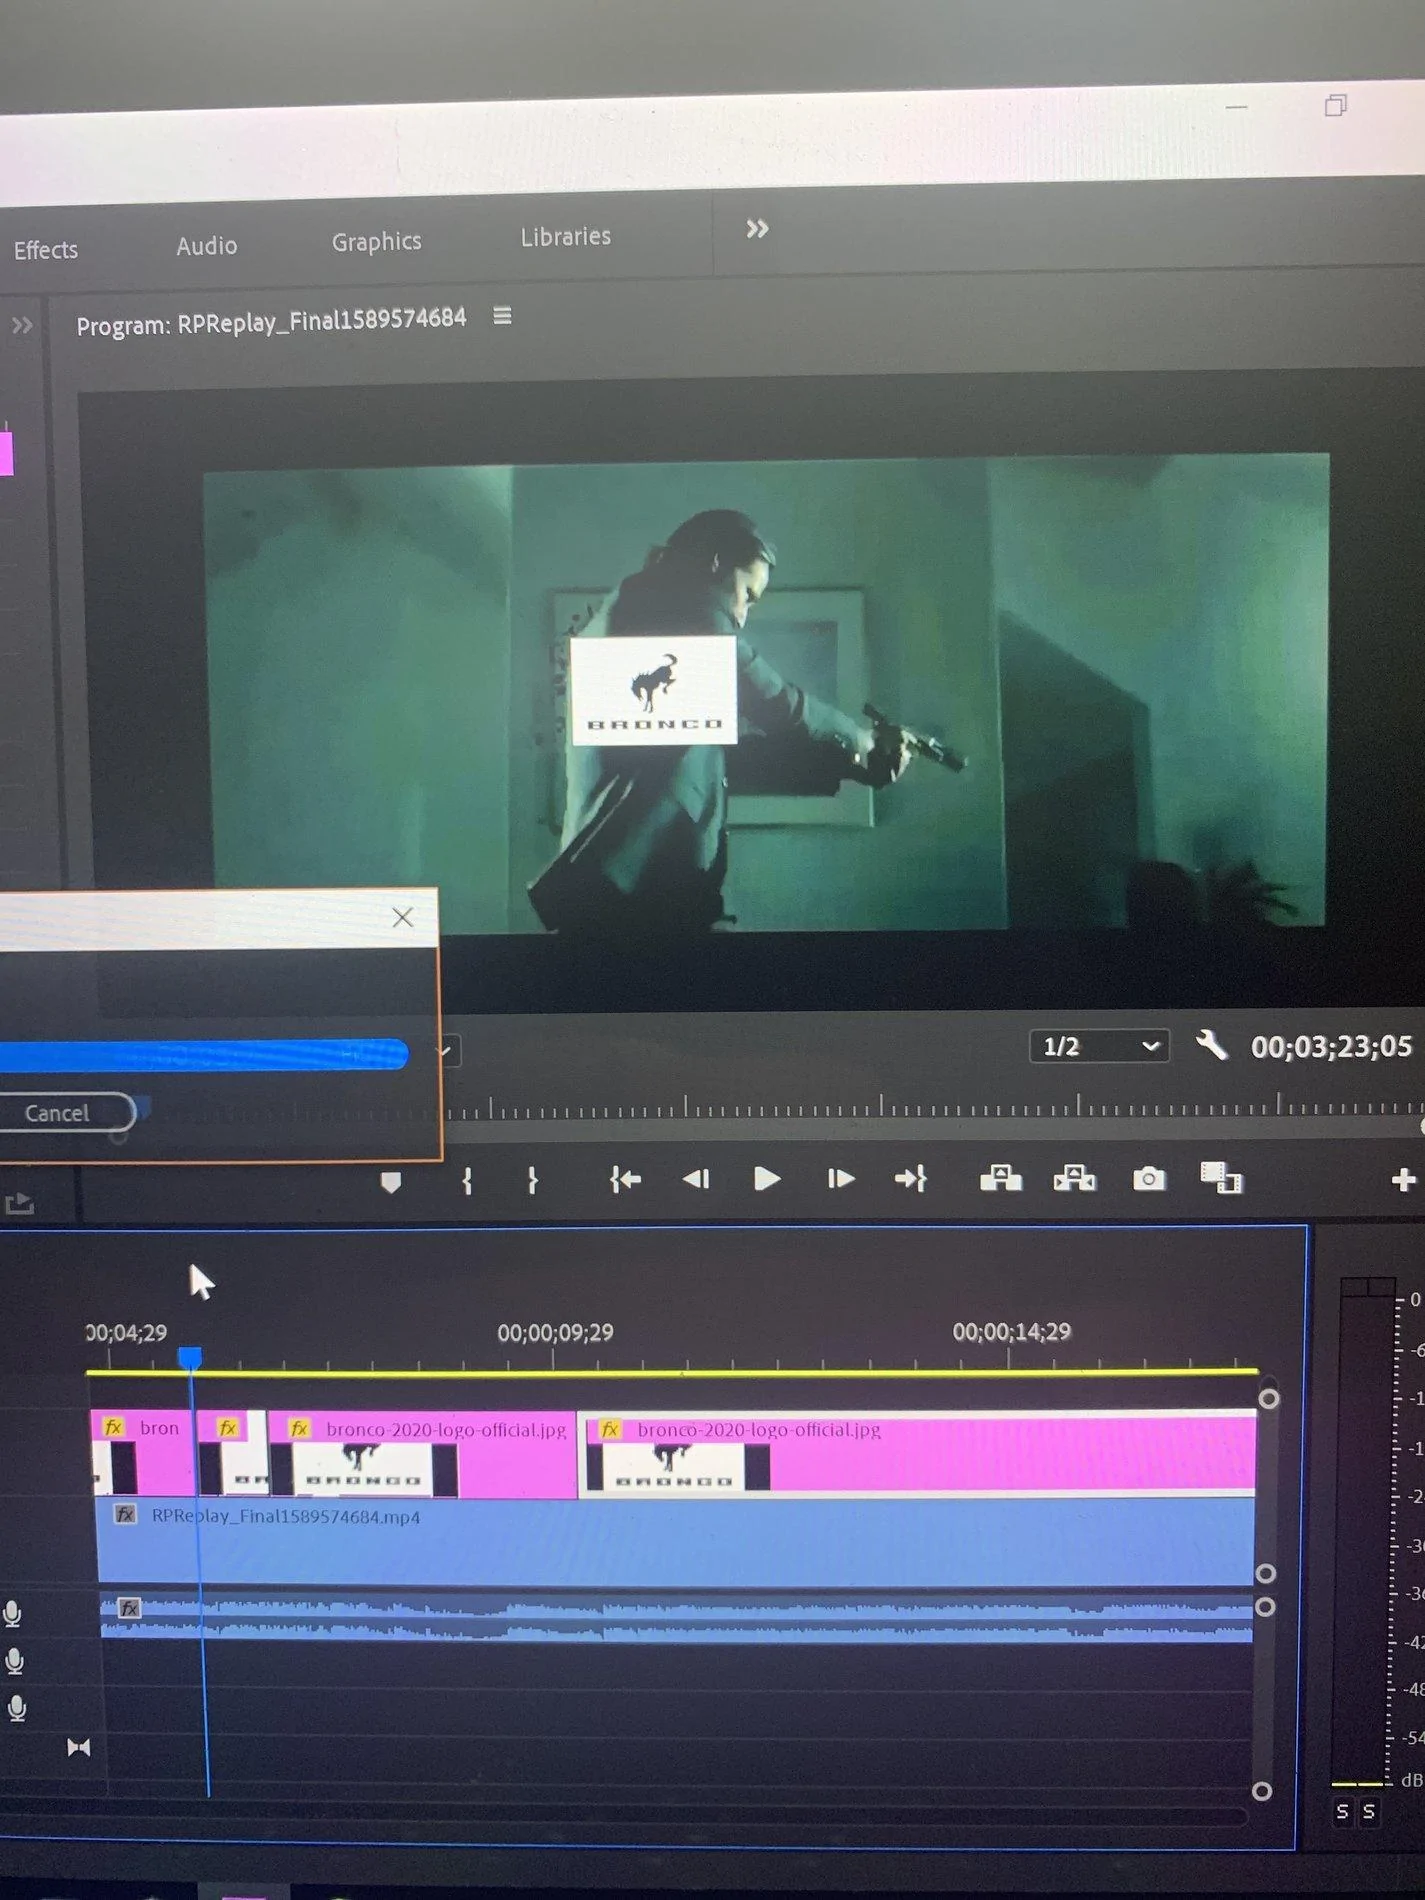This screenshot has width=1425, height=1900.
Task: Click the fx badge on the RPReplay video clip
Action: [125, 1514]
